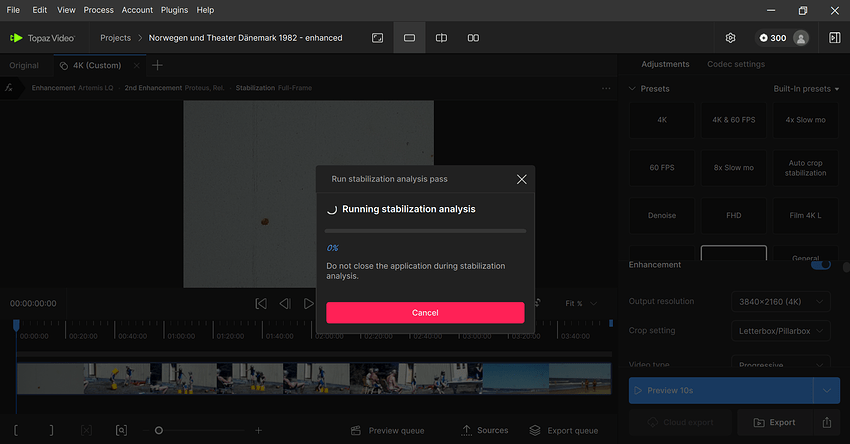This screenshot has height=444, width=850.
Task: Open the settings gear icon
Action: point(730,38)
